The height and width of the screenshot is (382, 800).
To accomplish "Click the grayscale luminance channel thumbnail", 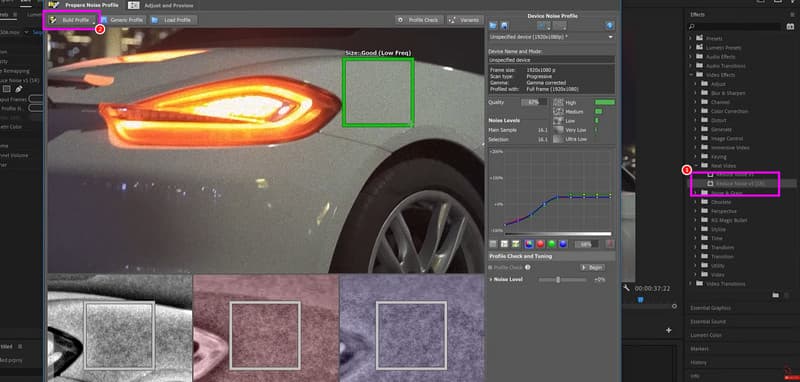I will point(120,327).
